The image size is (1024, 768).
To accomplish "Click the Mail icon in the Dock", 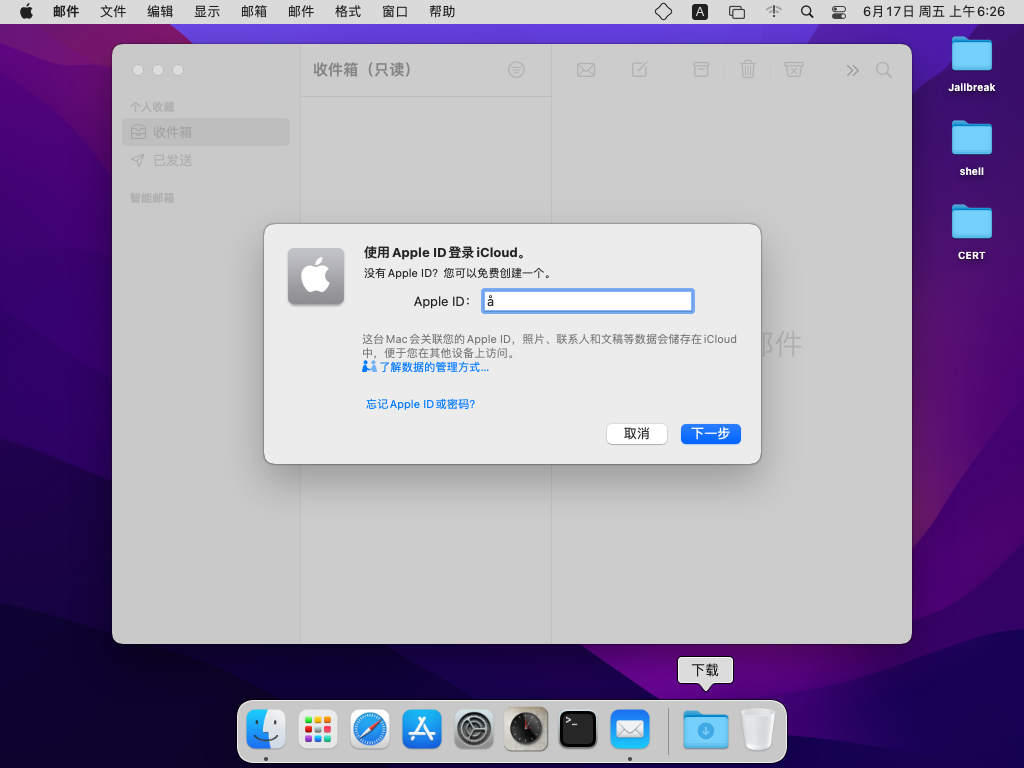I will pos(630,729).
